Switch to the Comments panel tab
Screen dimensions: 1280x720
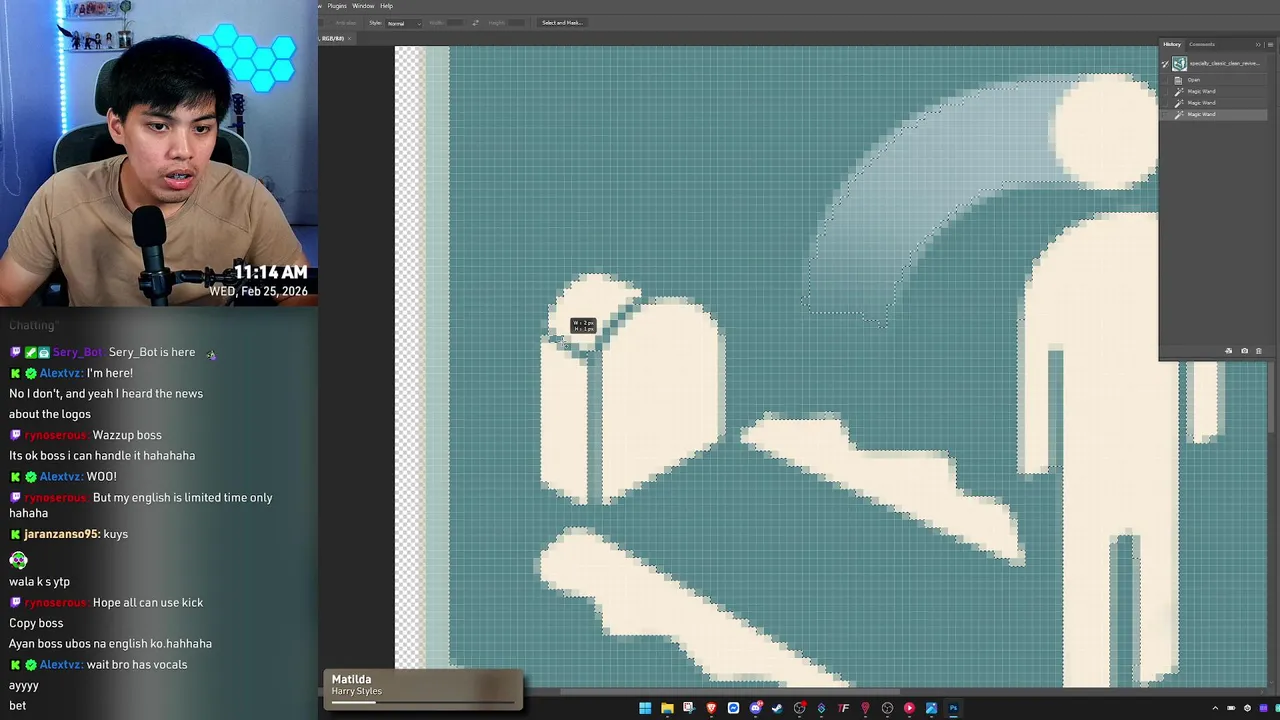tap(1202, 44)
